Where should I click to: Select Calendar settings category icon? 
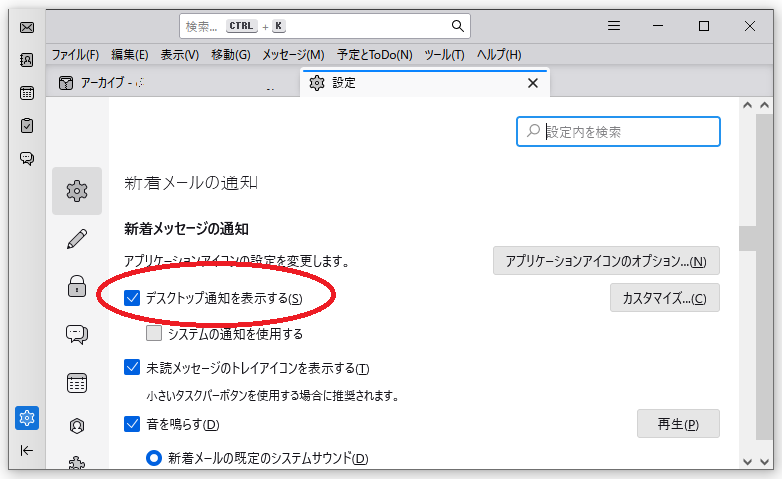(x=77, y=383)
